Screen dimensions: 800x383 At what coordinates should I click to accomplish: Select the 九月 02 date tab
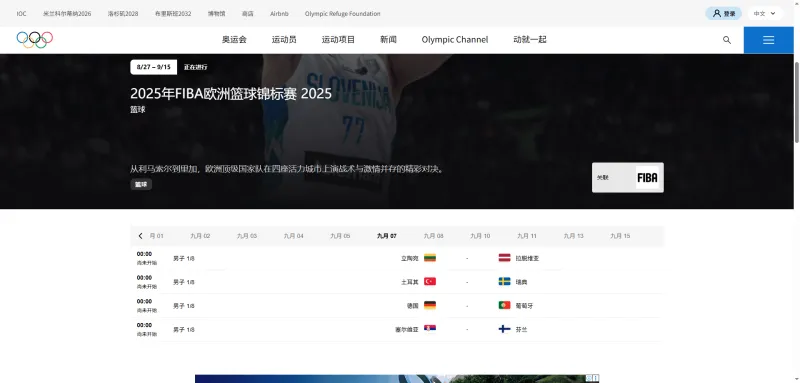(x=200, y=236)
